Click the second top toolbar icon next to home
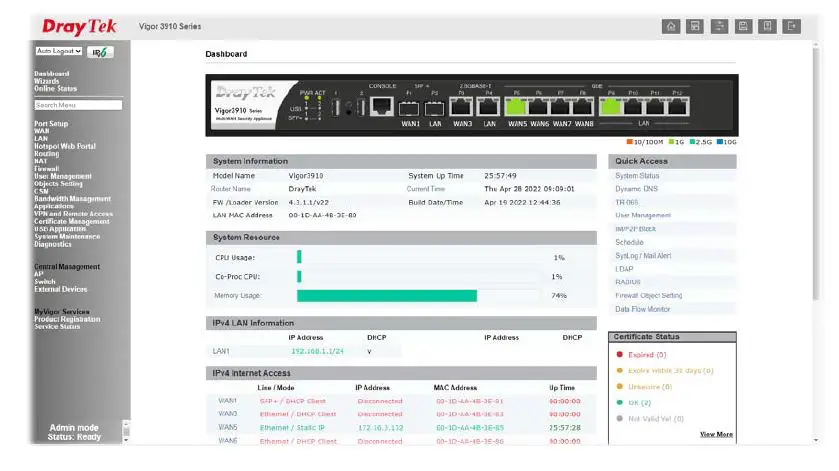839x471 pixels. [695, 26]
